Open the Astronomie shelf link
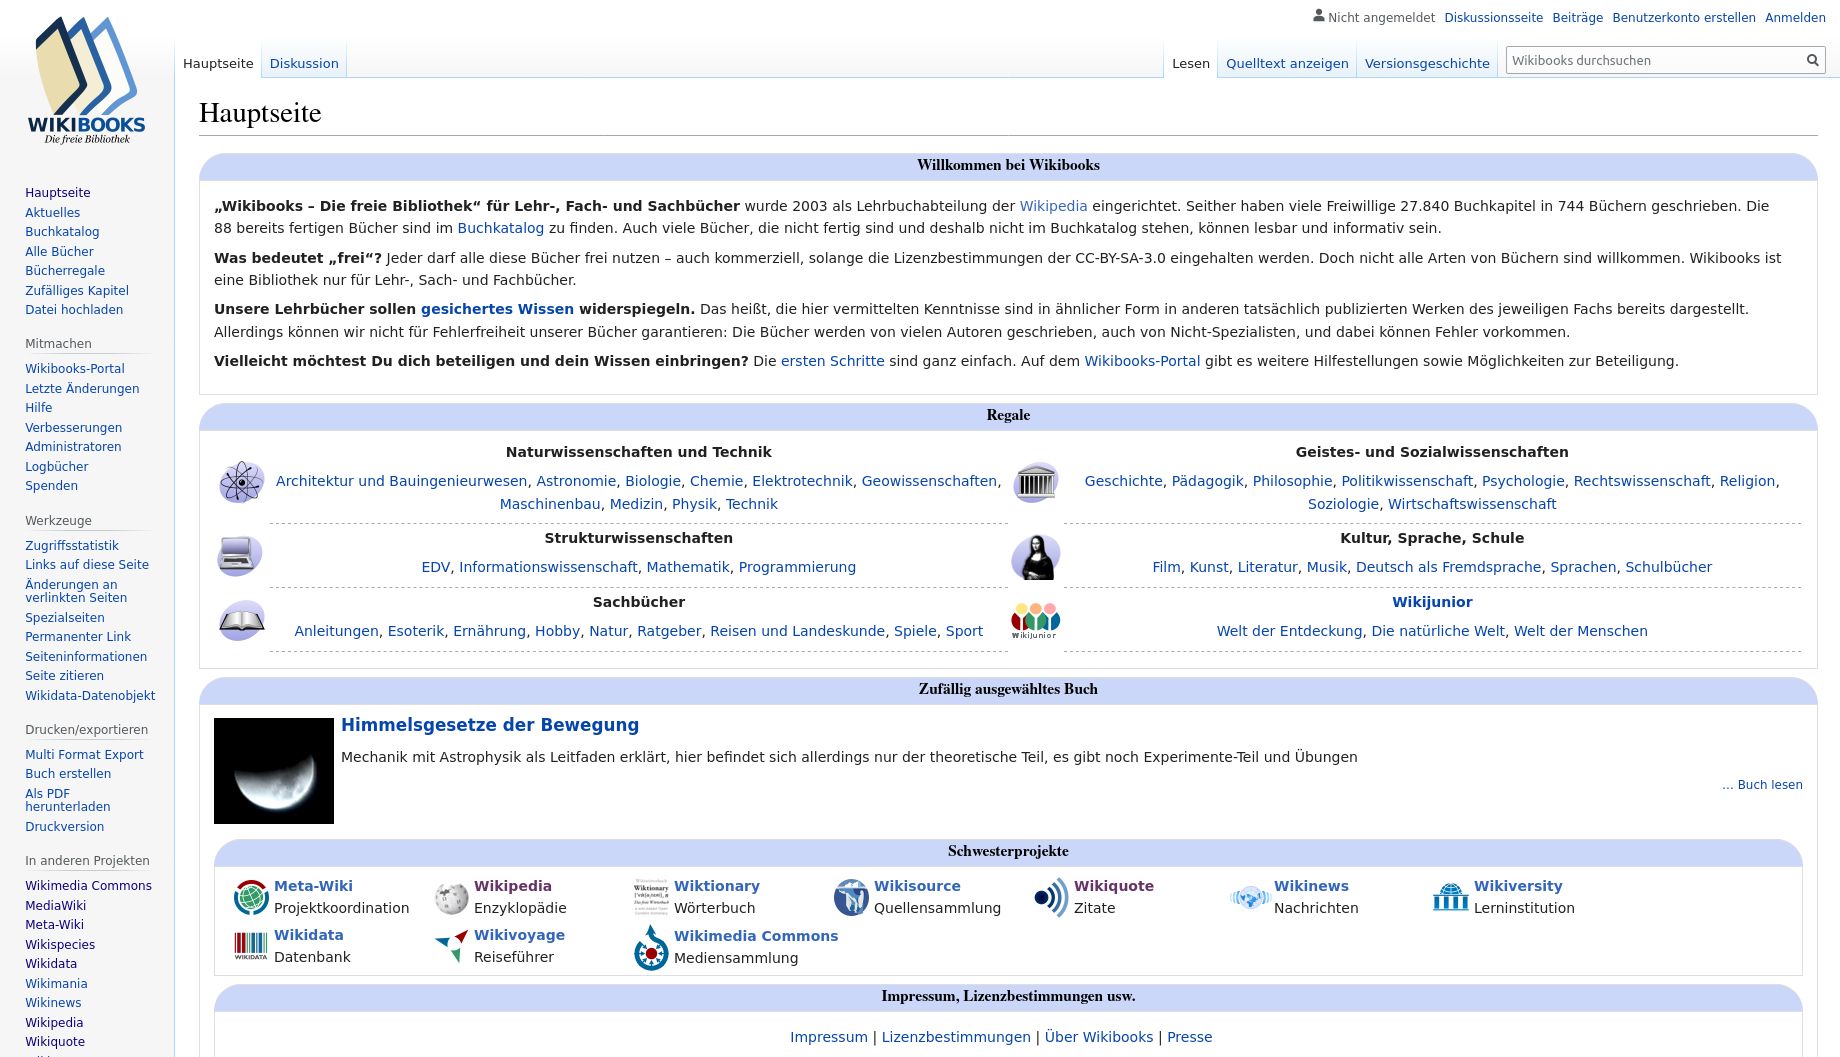Screen dimensions: 1840x1057 click(x=576, y=481)
